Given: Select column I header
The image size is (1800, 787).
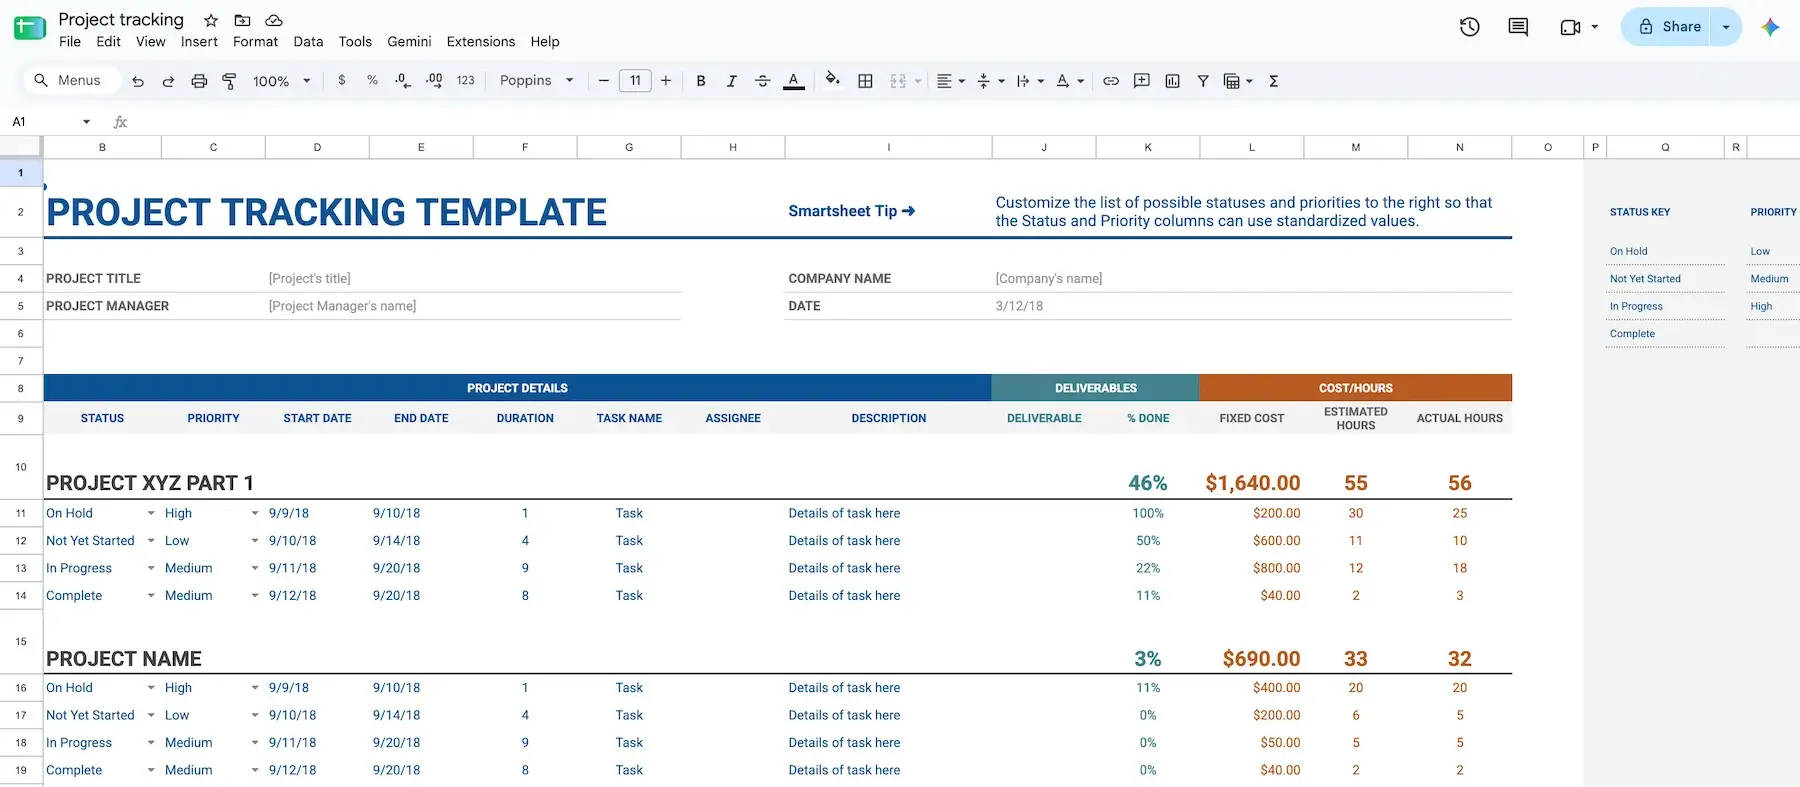Looking at the screenshot, I should 888,147.
